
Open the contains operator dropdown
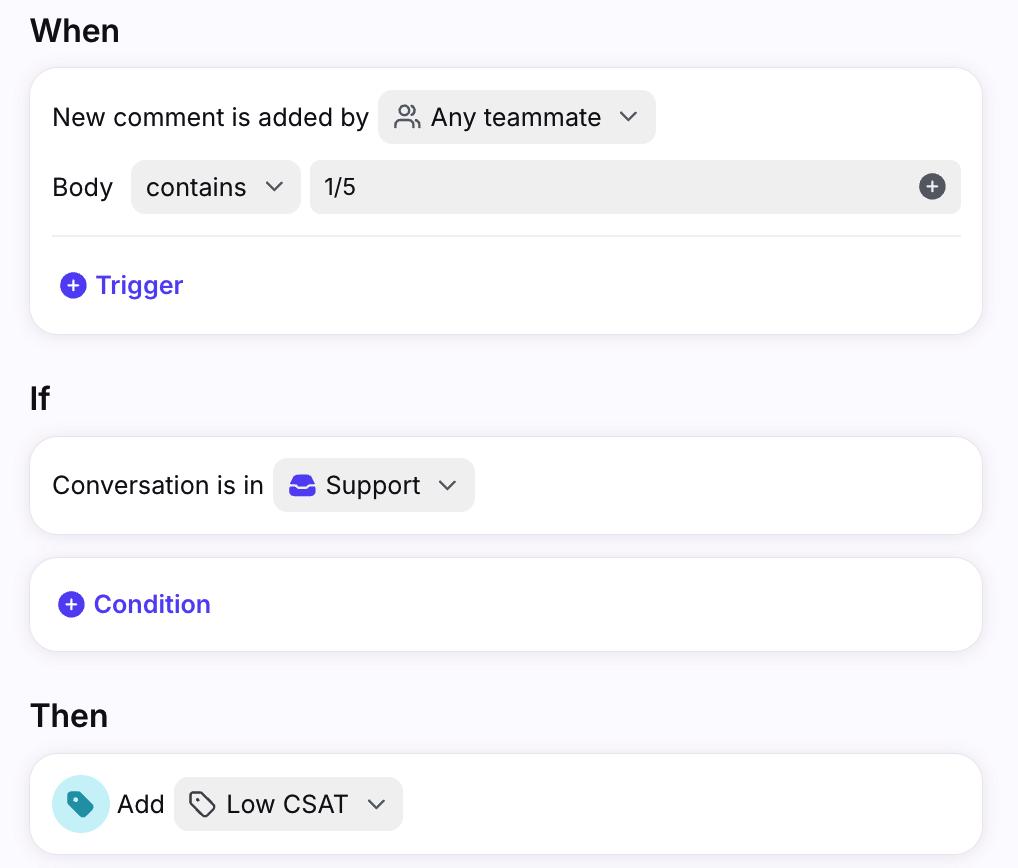pyautogui.click(x=215, y=187)
